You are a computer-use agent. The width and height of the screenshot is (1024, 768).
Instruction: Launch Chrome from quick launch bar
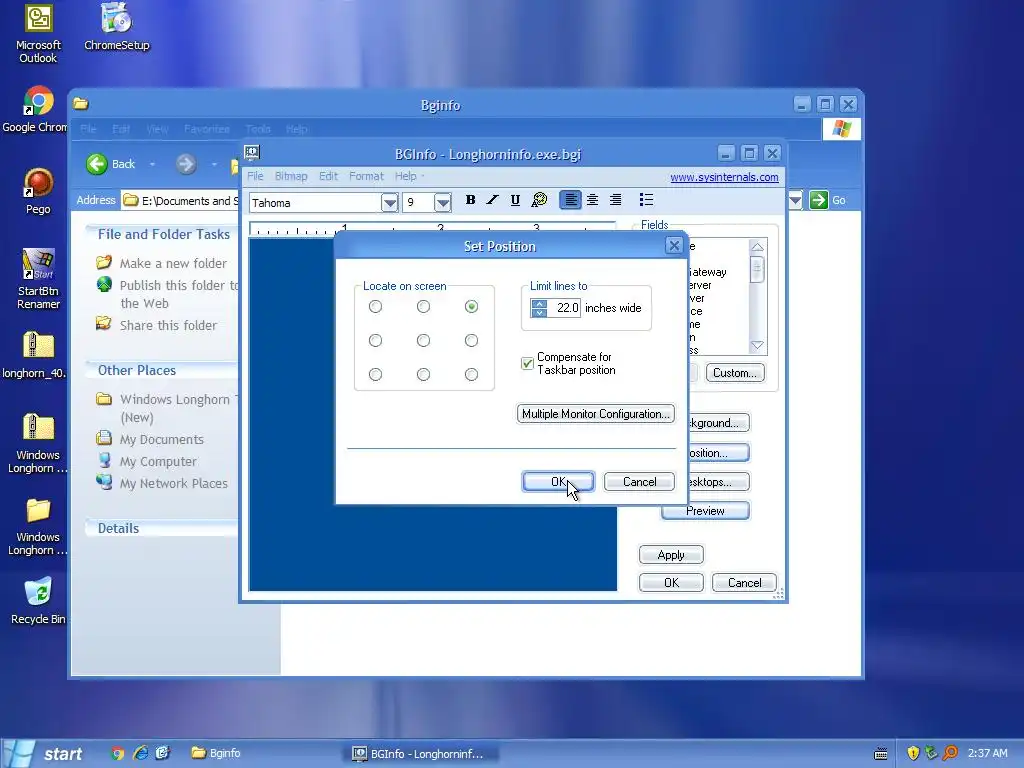click(118, 753)
